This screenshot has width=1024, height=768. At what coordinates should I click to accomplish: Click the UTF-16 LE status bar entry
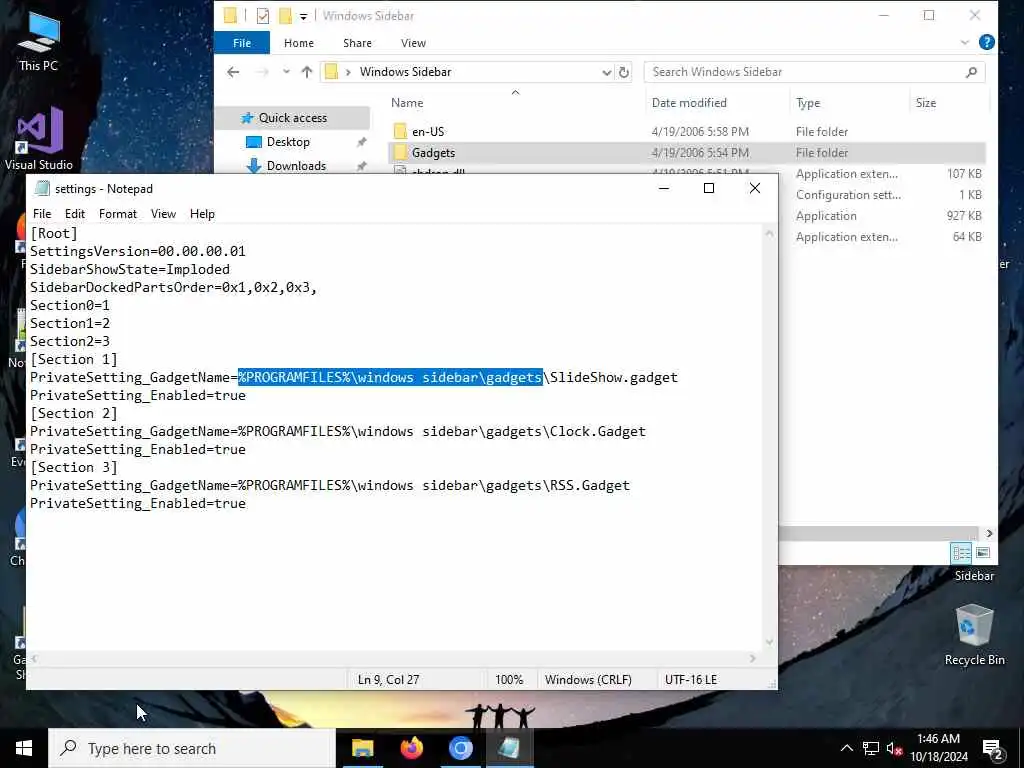(691, 679)
